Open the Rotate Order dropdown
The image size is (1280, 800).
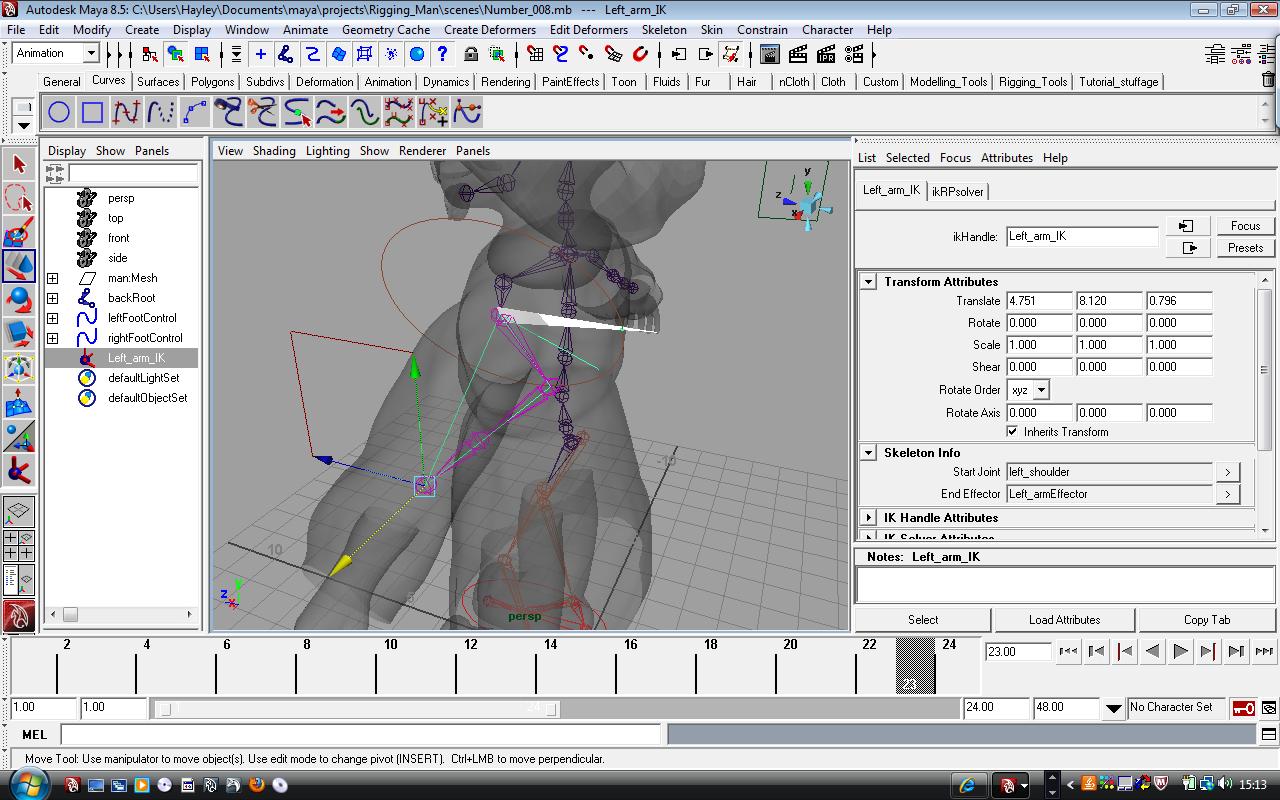click(1040, 390)
